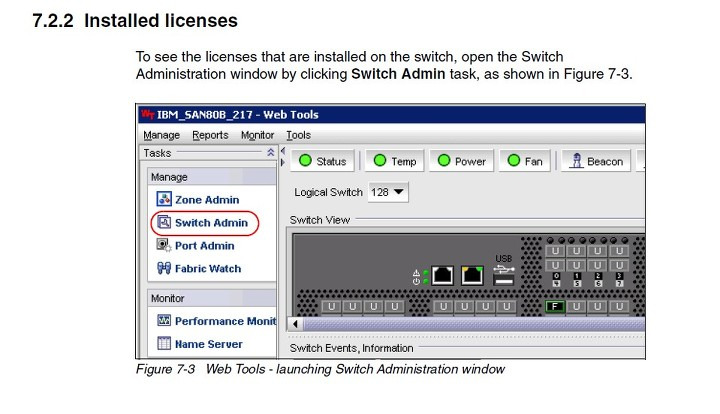Click the Port Admin icon
720x414 pixels.
click(164, 245)
